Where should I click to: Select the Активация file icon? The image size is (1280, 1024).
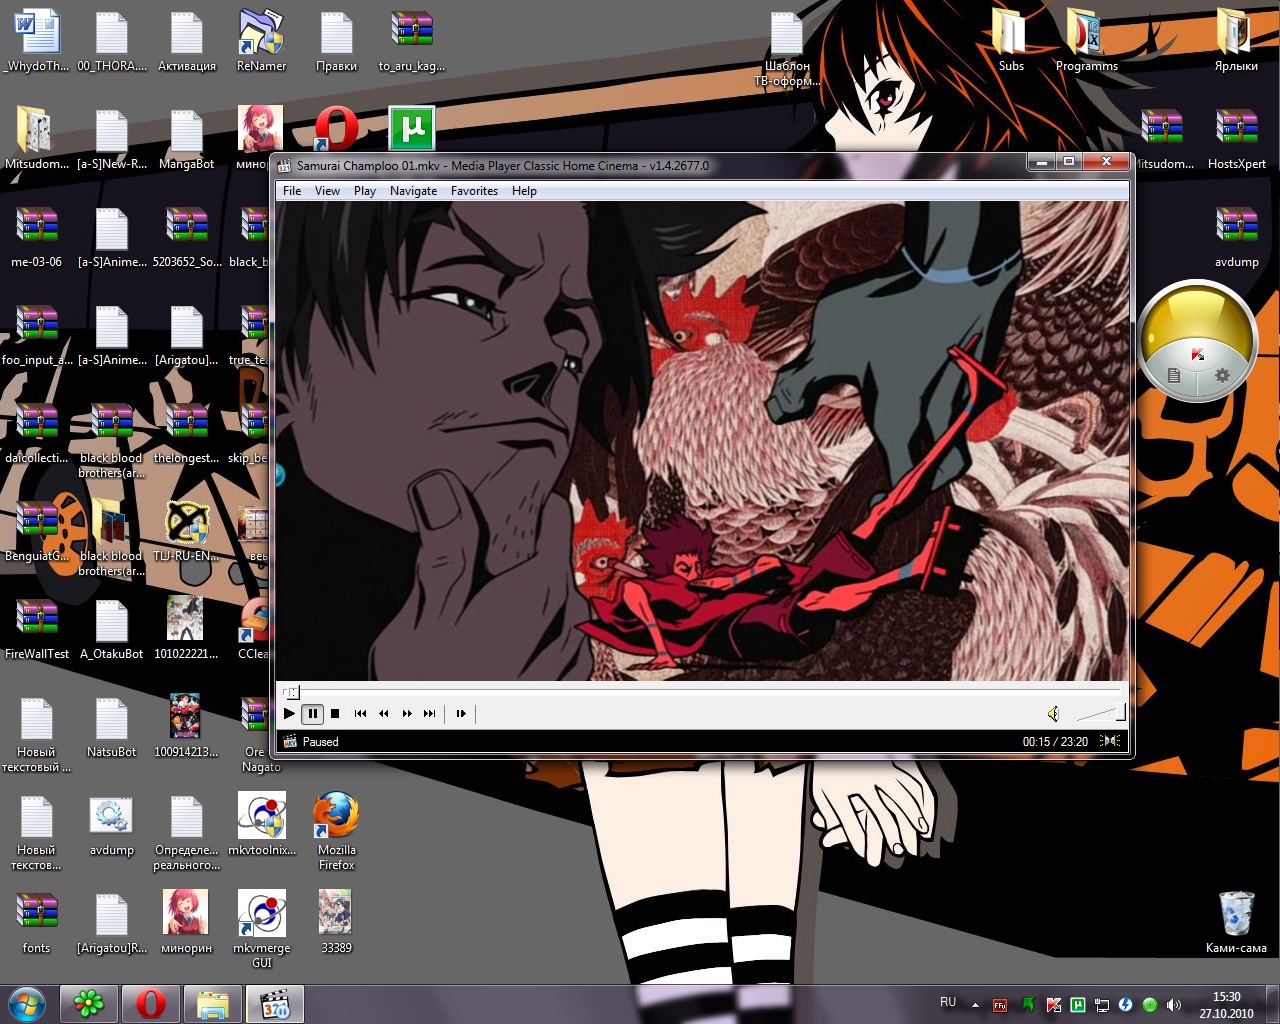(x=186, y=41)
